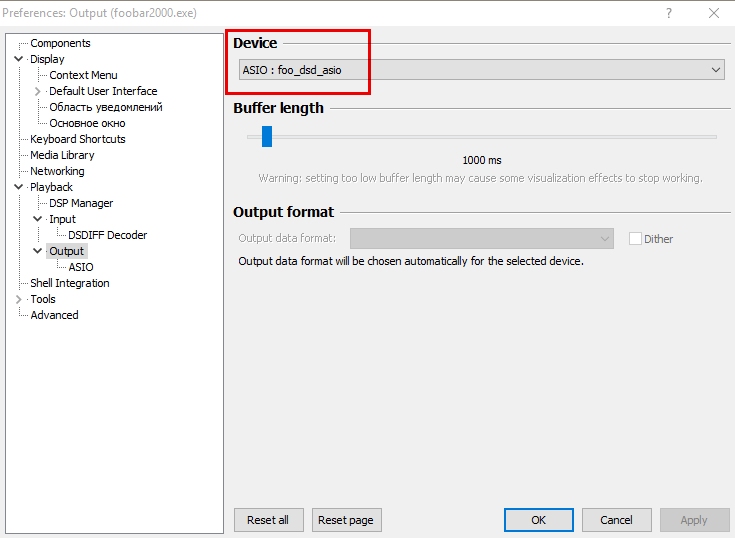Select Components in the preferences tree
The image size is (735, 538).
tap(60, 43)
